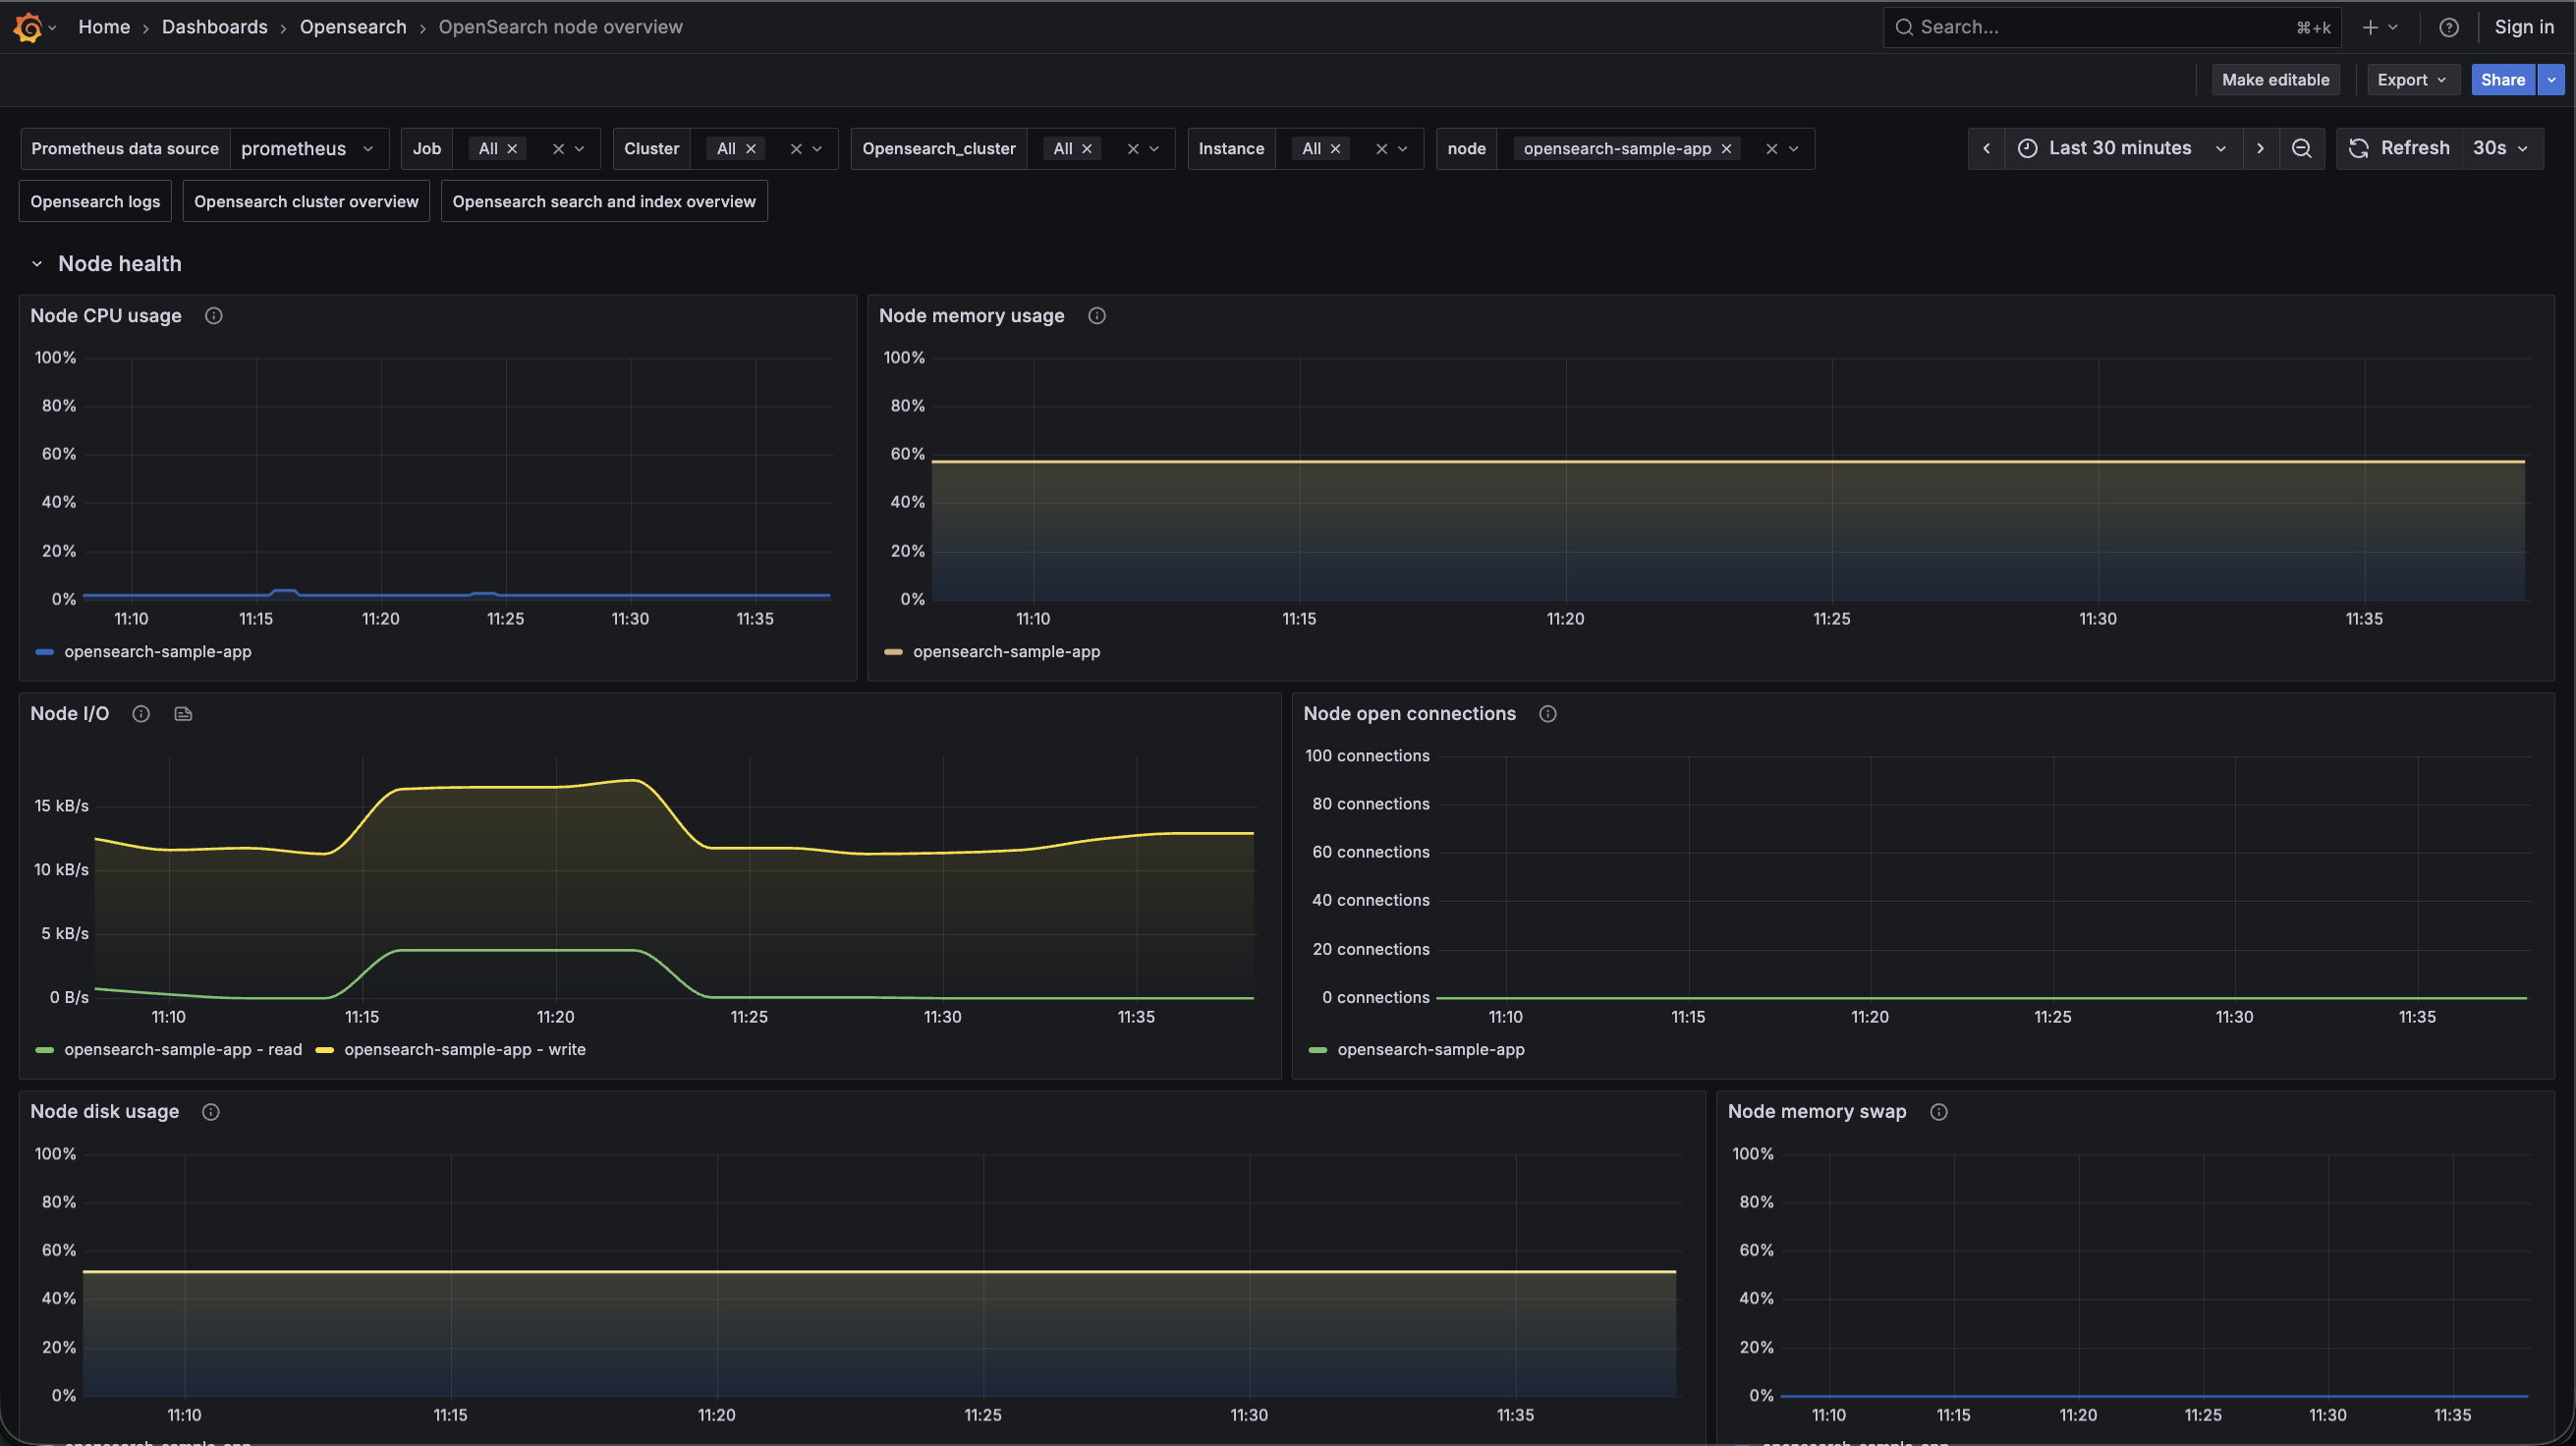Click the Sign in link
Image resolution: width=2576 pixels, height=1446 pixels.
click(x=2523, y=27)
